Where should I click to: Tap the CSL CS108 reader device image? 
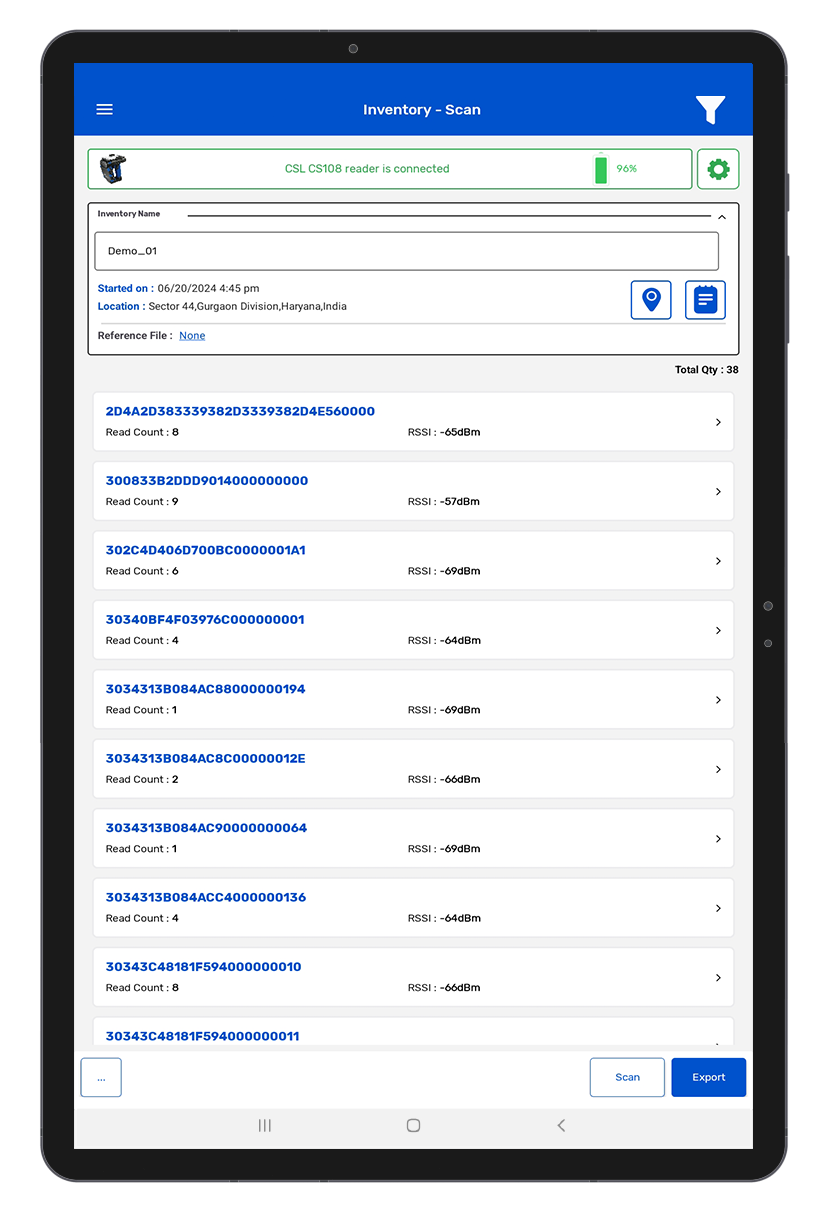click(x=113, y=169)
